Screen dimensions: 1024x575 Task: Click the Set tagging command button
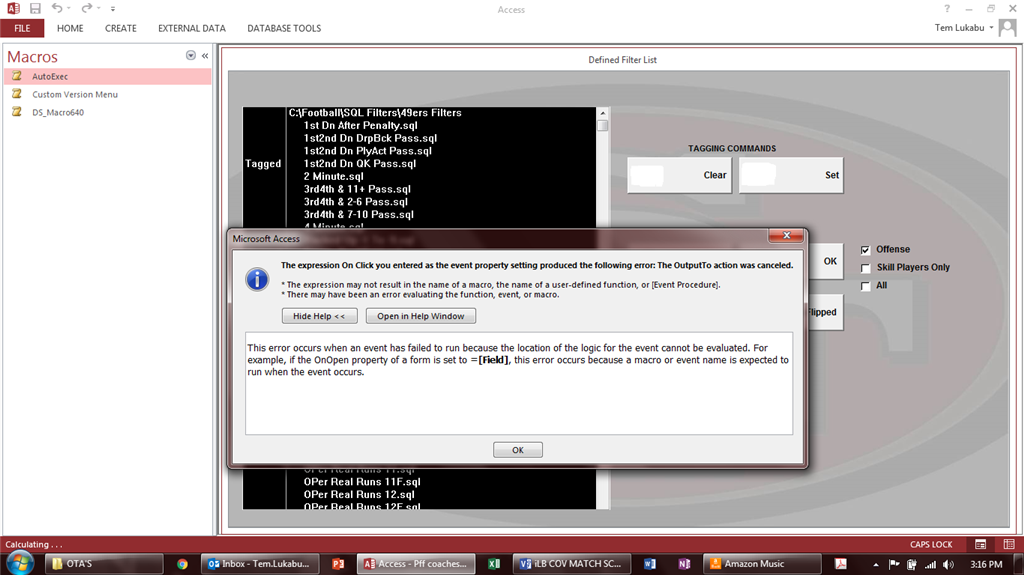pyautogui.click(x=791, y=175)
